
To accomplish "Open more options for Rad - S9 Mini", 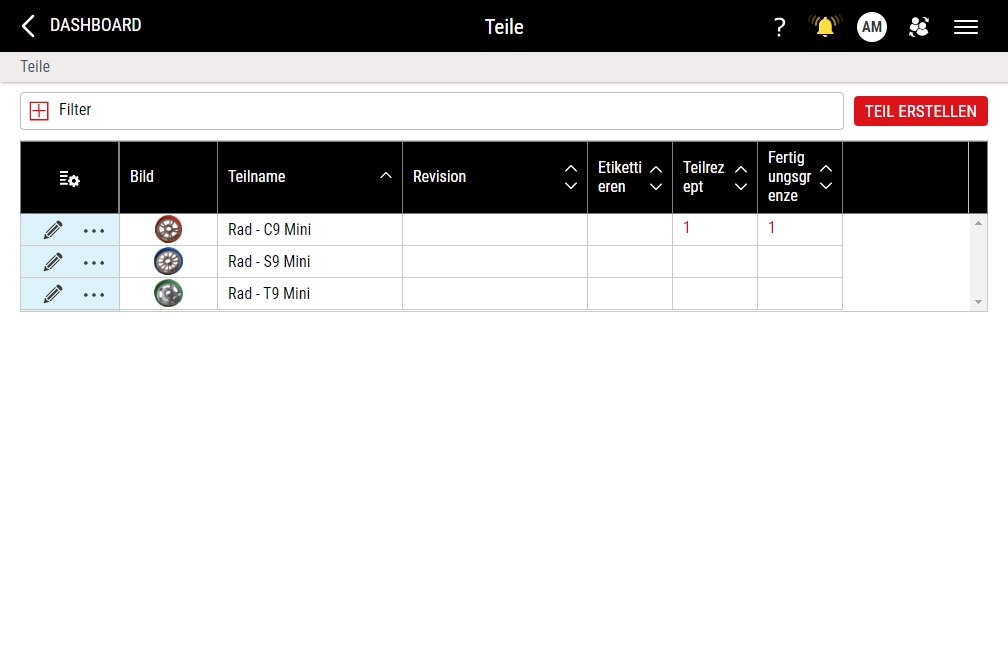I will click(94, 263).
